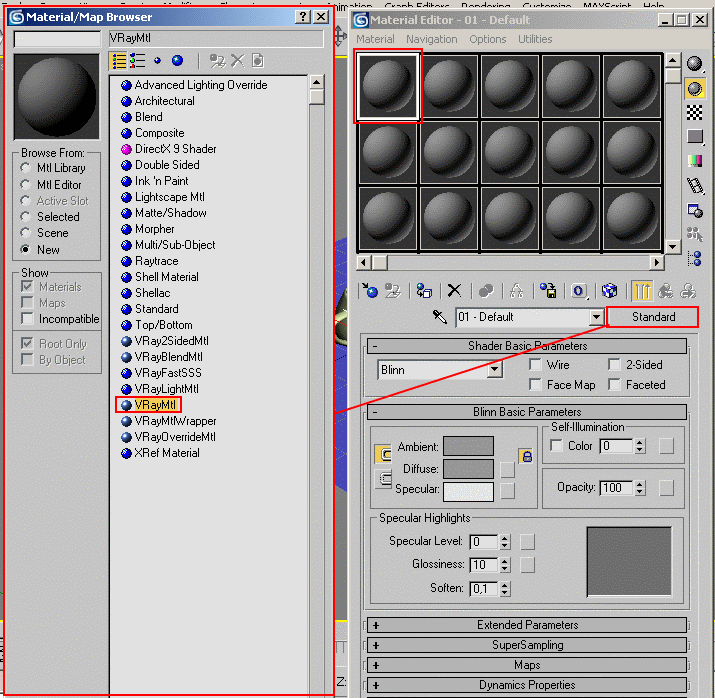The height and width of the screenshot is (698, 715).
Task: Select the Scene radio button
Action: [x=26, y=233]
